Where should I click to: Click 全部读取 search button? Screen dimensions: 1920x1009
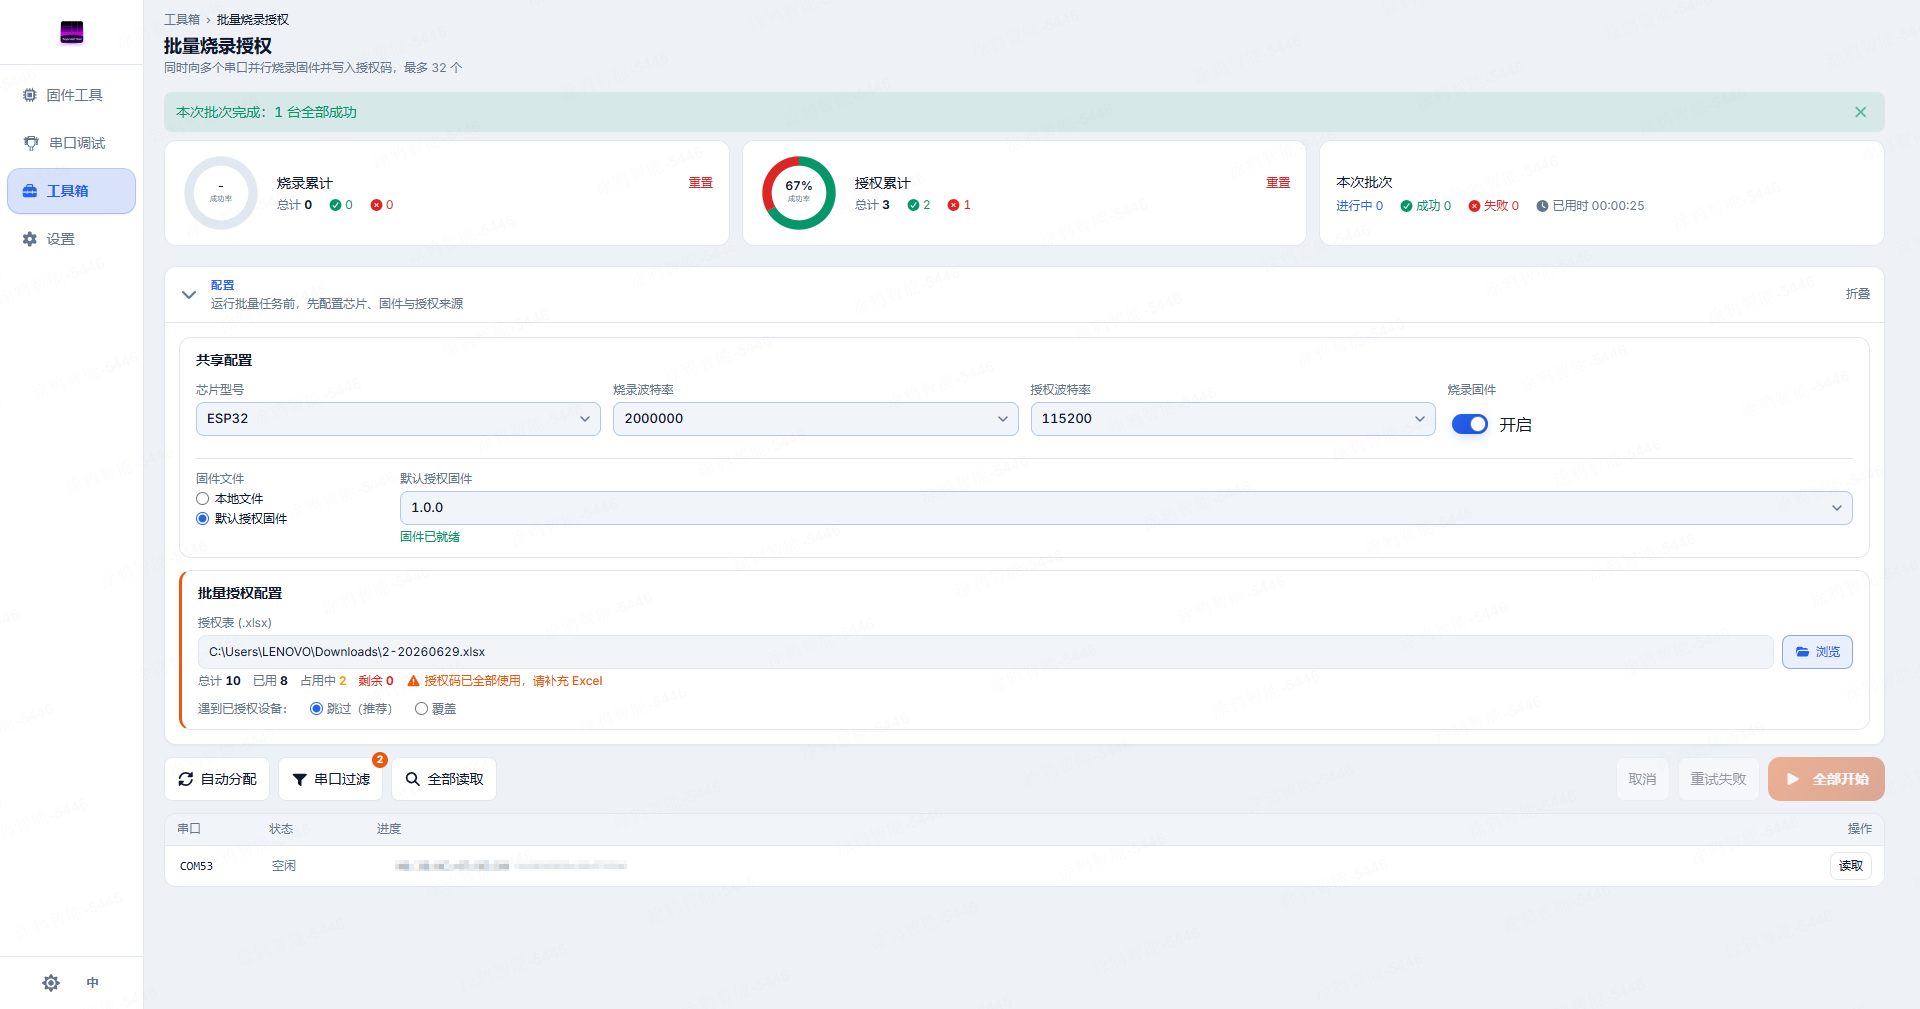[444, 779]
